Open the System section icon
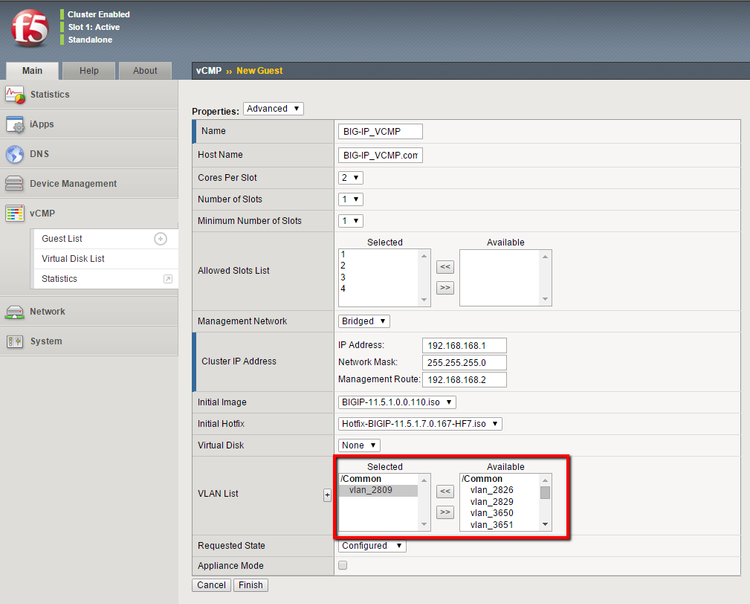 click(14, 341)
